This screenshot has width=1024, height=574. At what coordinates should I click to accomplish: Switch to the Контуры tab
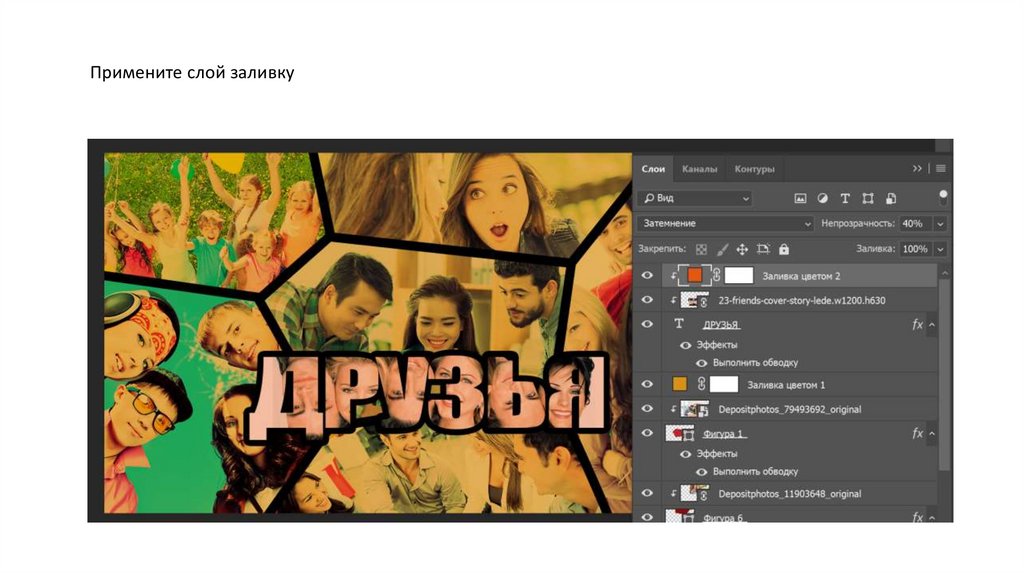coord(754,169)
